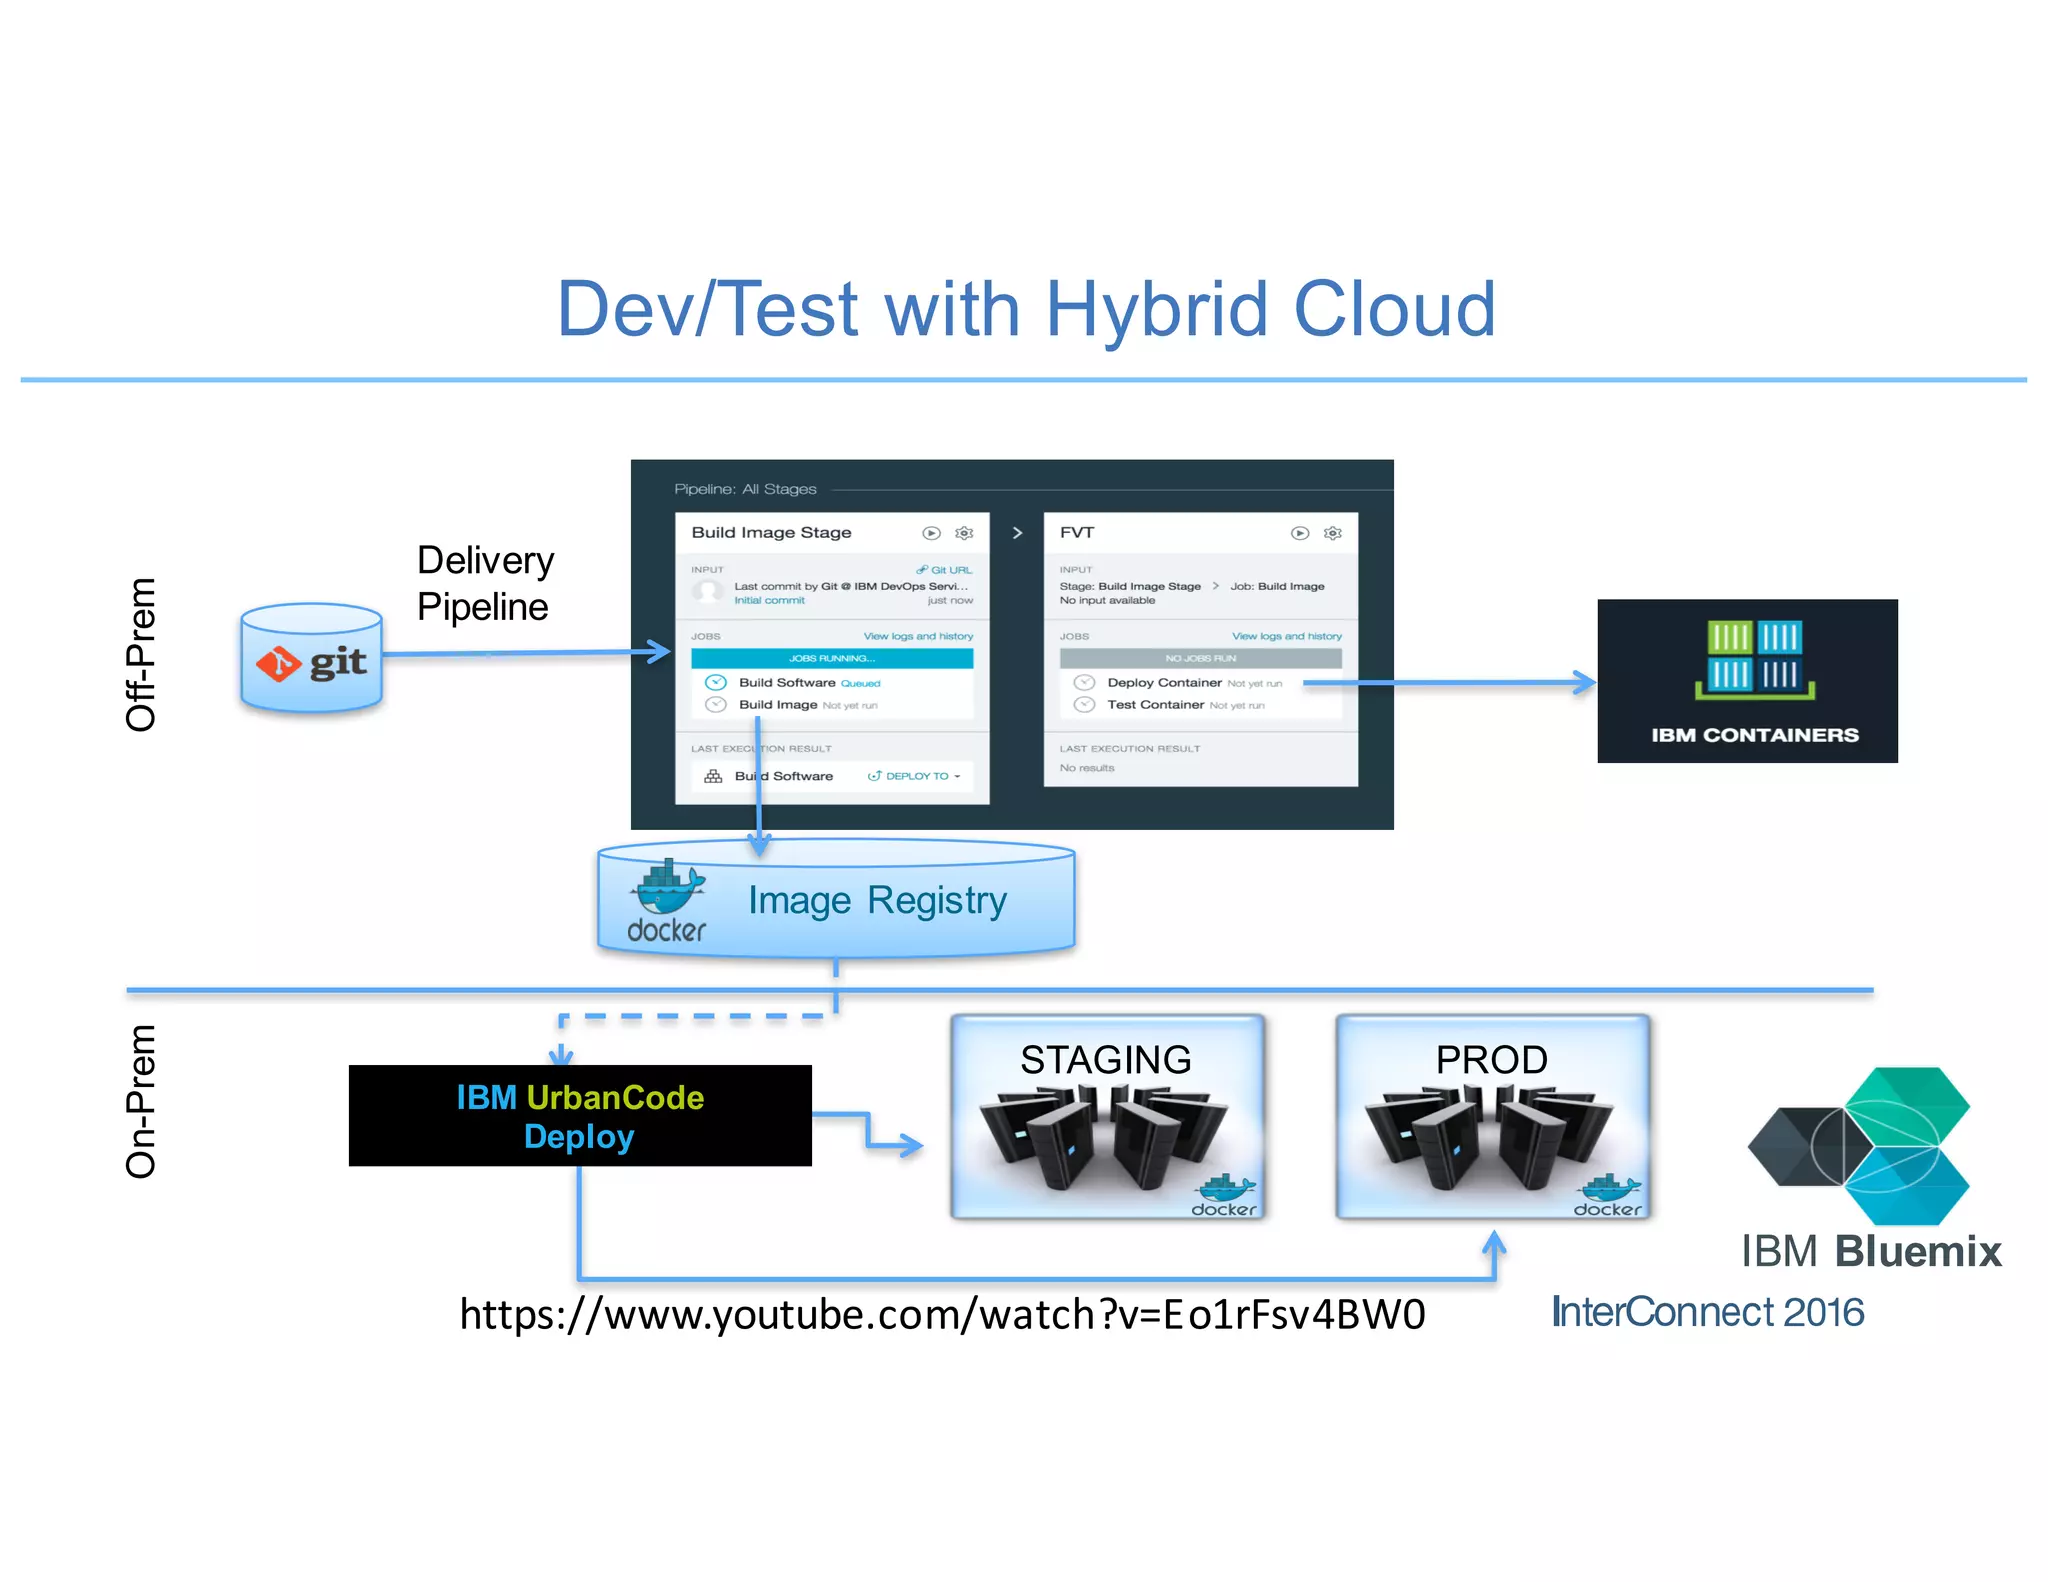Run the Build Image Stage play icon
The height and width of the screenshot is (1582, 2048).
point(931,533)
